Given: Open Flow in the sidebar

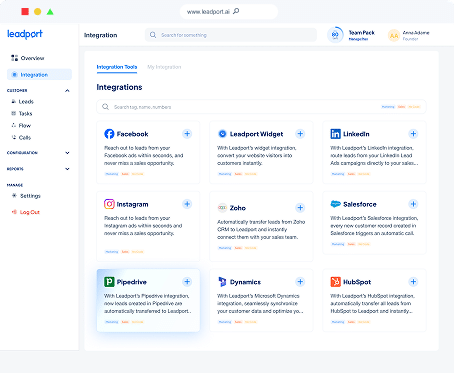Looking at the screenshot, I should (x=21, y=125).
